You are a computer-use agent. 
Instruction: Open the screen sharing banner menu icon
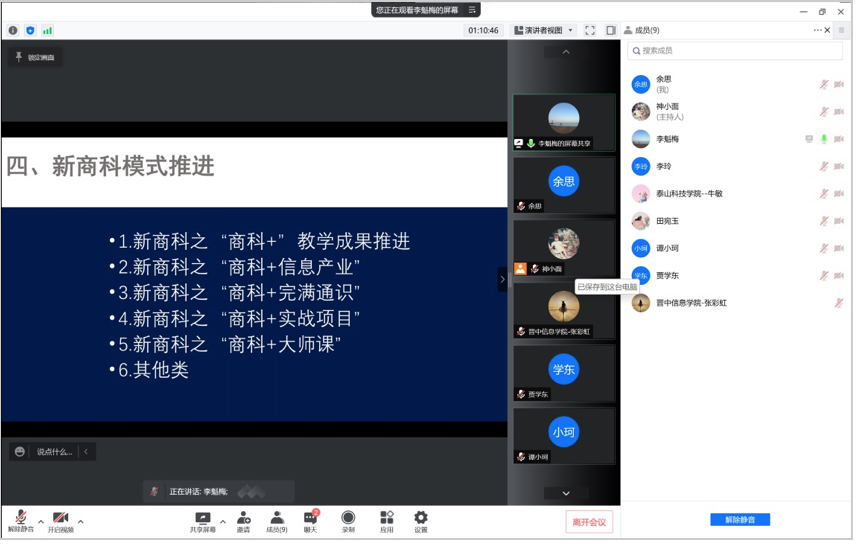click(x=472, y=10)
